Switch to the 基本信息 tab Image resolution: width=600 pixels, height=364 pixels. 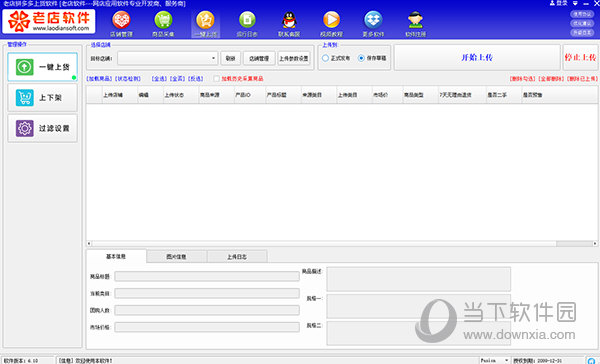116,256
